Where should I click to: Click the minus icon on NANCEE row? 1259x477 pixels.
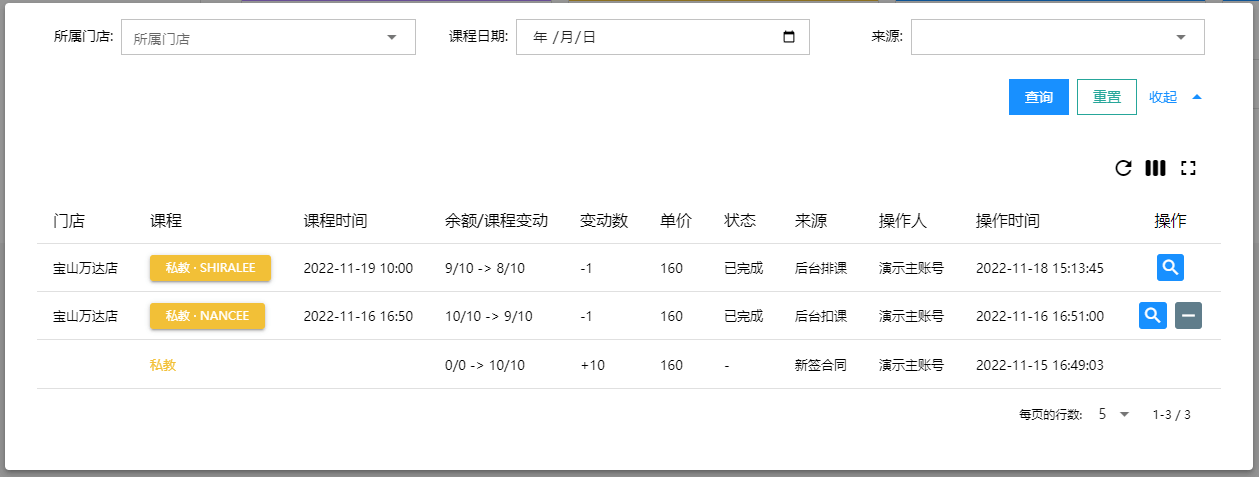(x=1188, y=316)
